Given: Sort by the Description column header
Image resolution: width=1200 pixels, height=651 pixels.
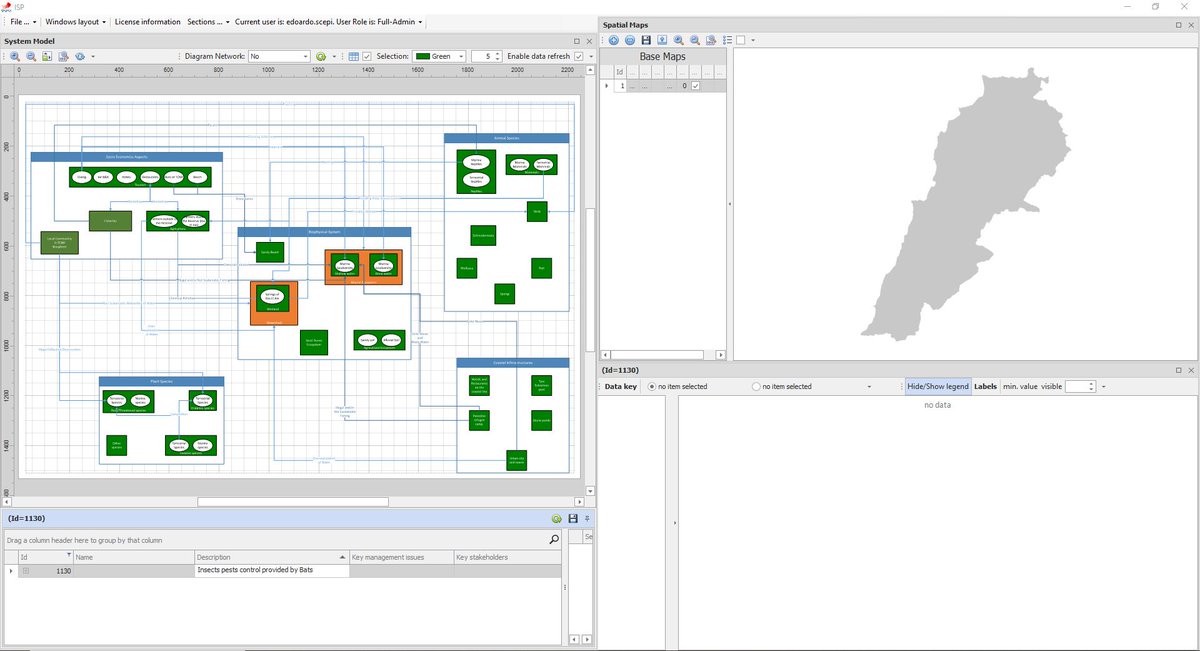Looking at the screenshot, I should (271, 557).
